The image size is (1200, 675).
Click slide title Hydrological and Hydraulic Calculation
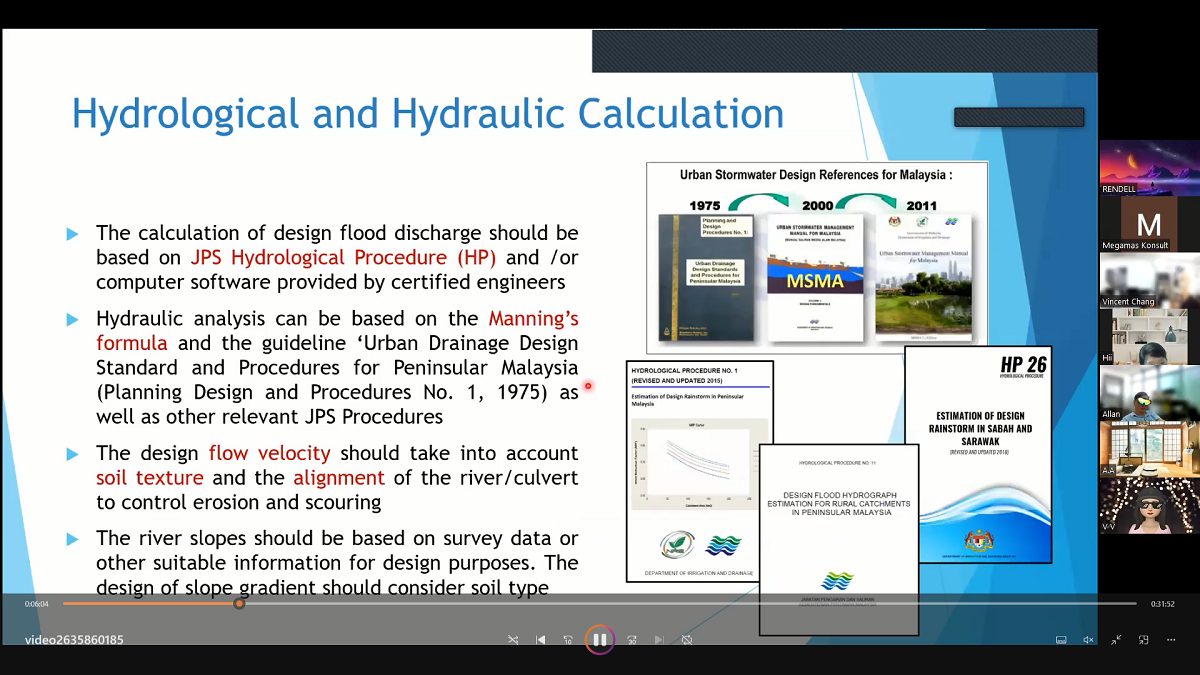click(x=428, y=114)
